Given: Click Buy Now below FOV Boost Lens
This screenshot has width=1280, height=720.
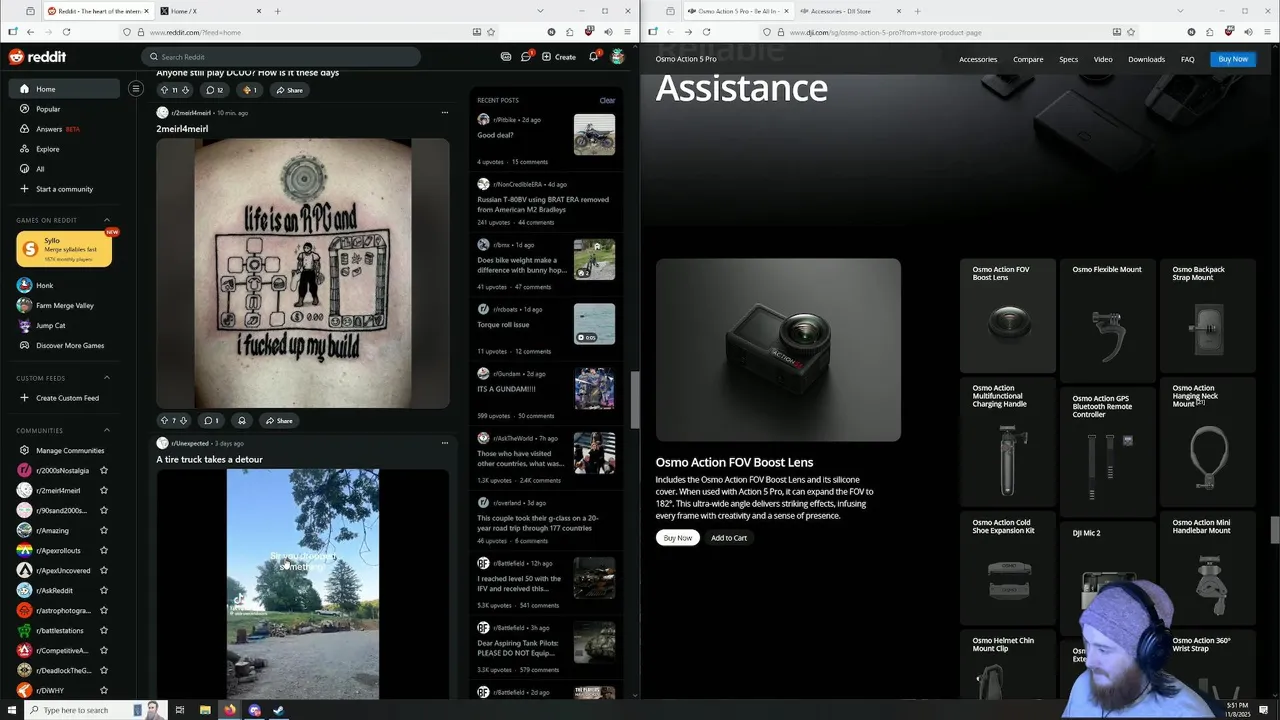Looking at the screenshot, I should [677, 538].
